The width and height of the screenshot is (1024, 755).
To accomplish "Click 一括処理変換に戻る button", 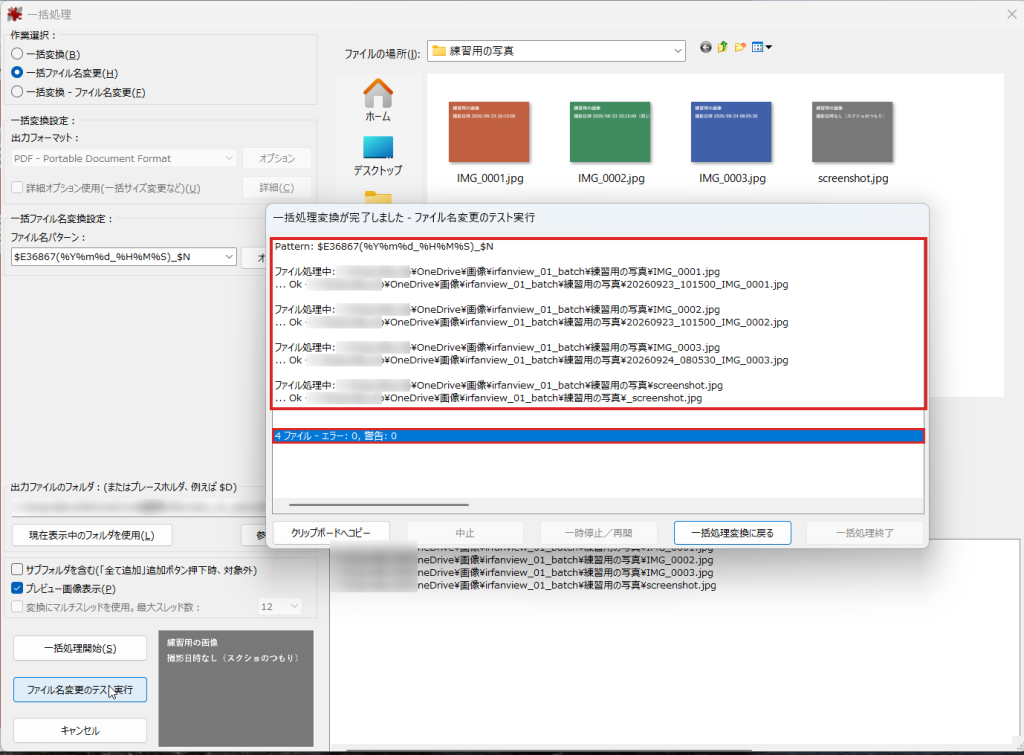I will [x=733, y=533].
